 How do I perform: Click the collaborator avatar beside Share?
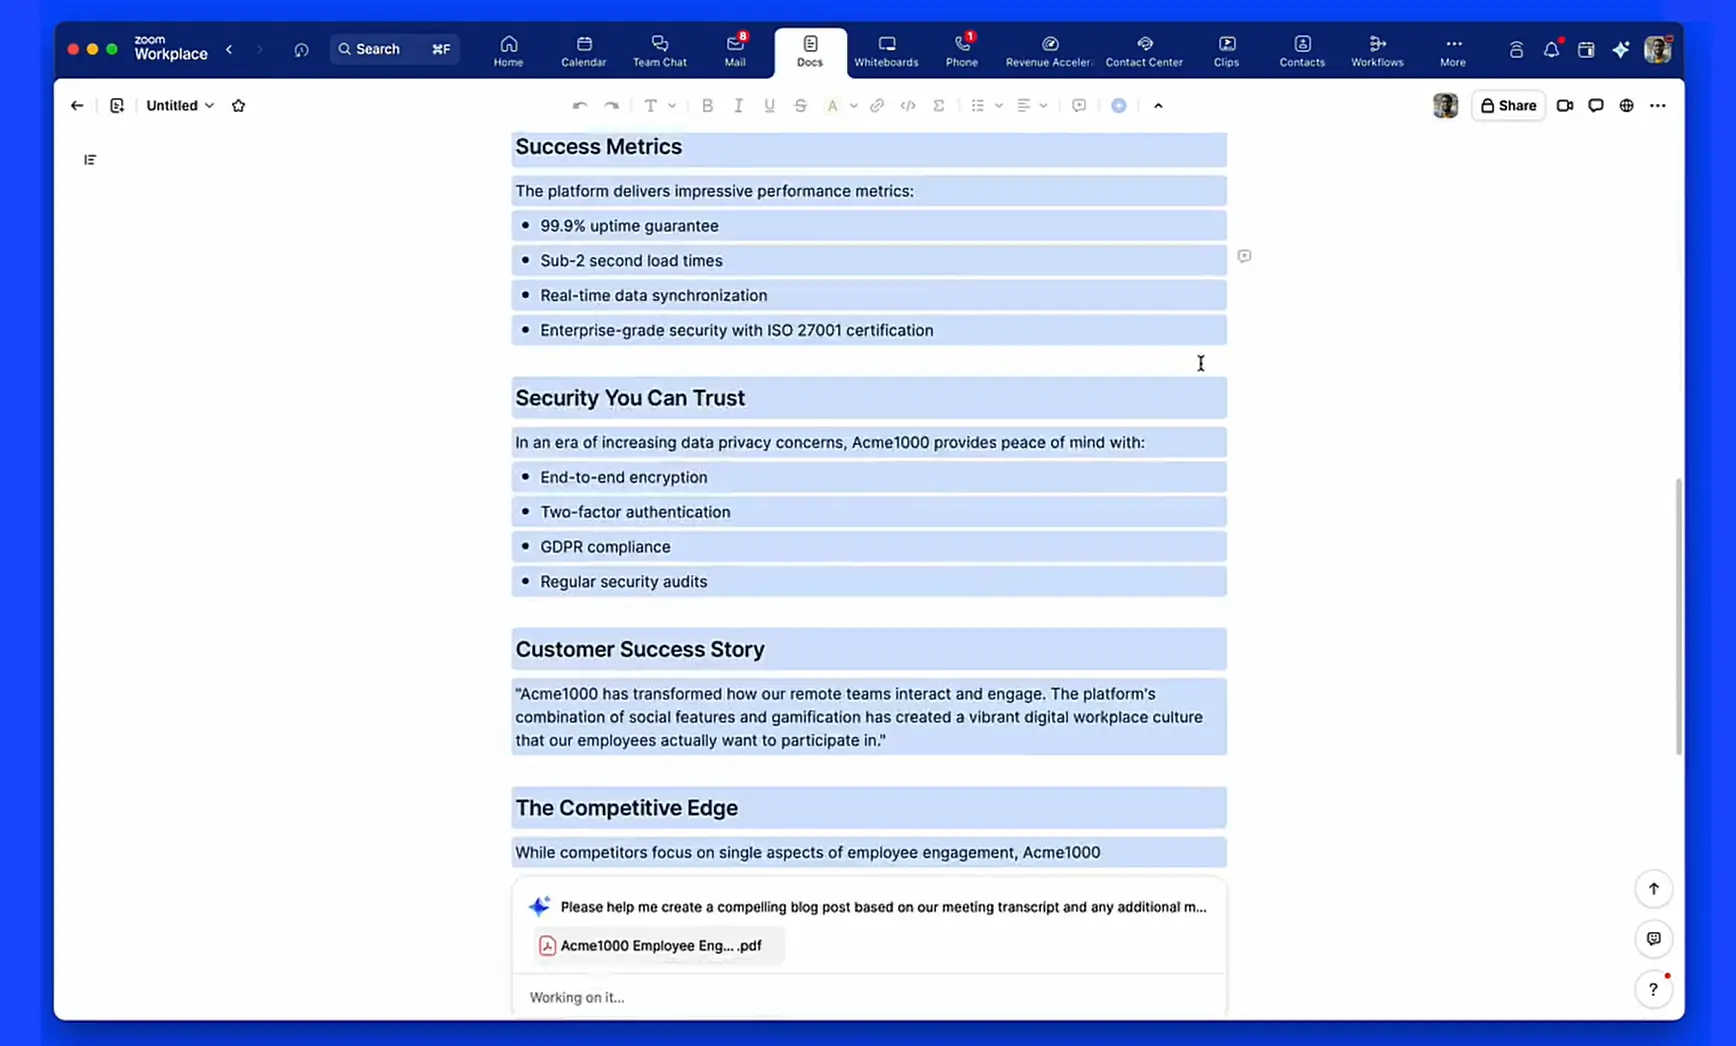tap(1445, 105)
